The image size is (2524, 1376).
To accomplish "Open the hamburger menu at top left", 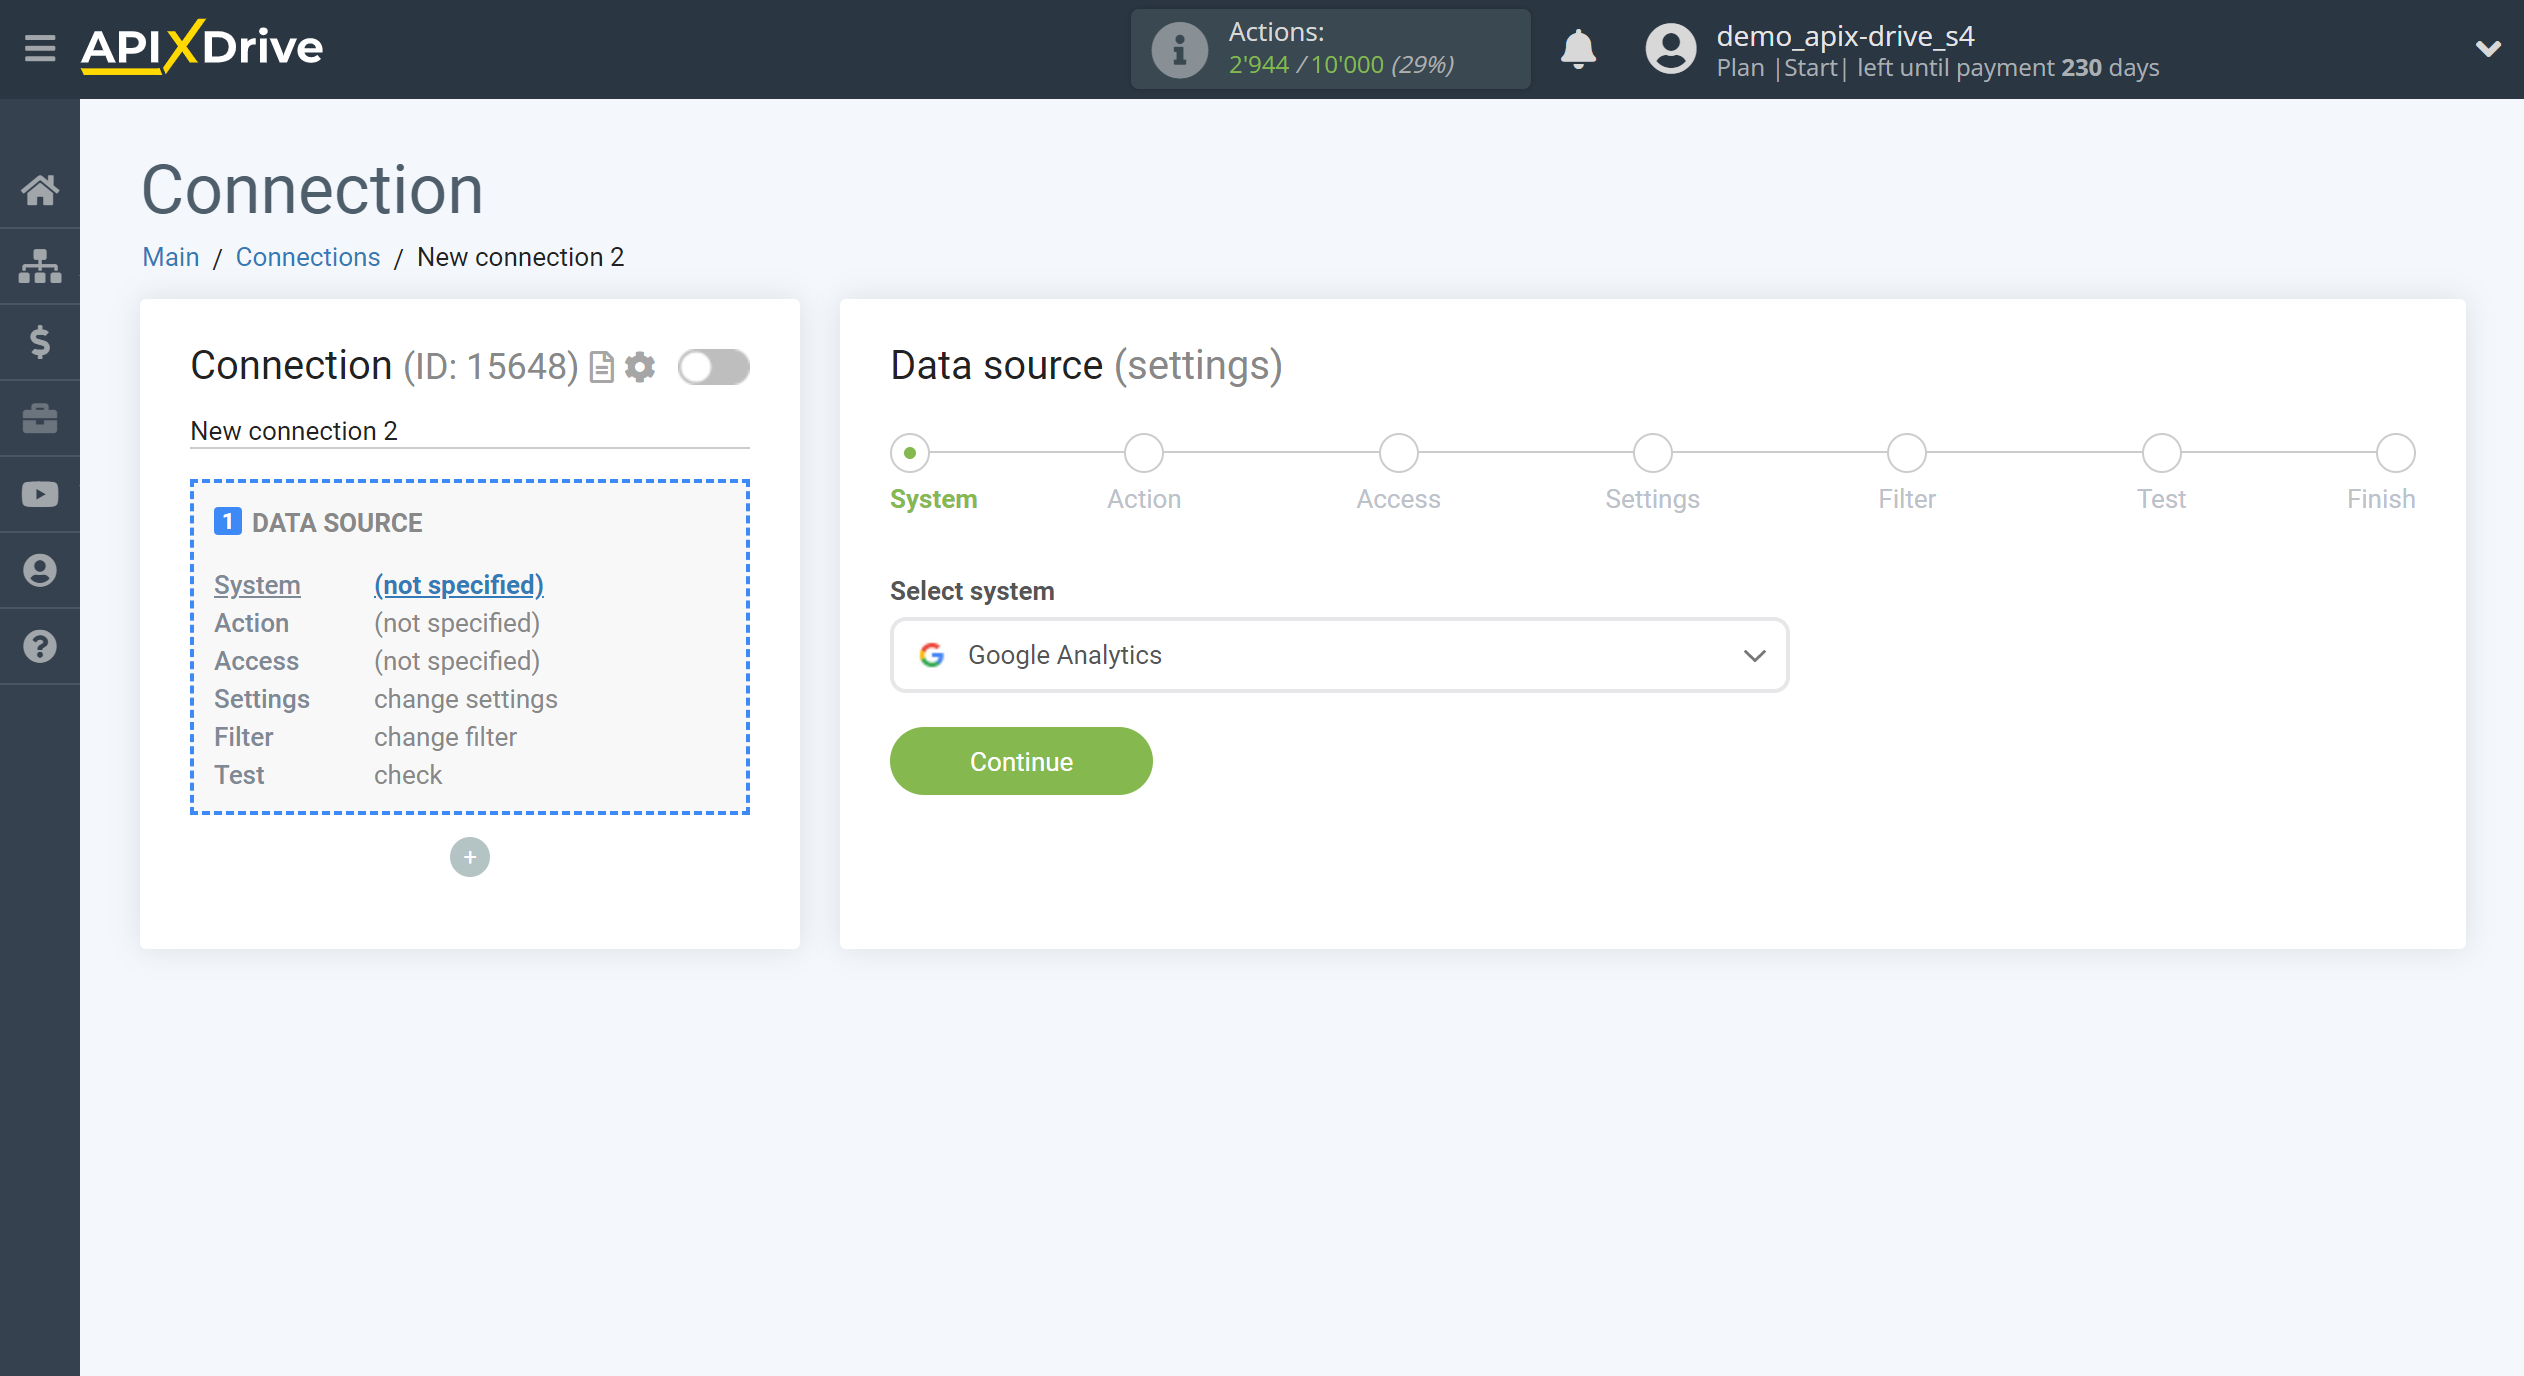I will tap(37, 47).
